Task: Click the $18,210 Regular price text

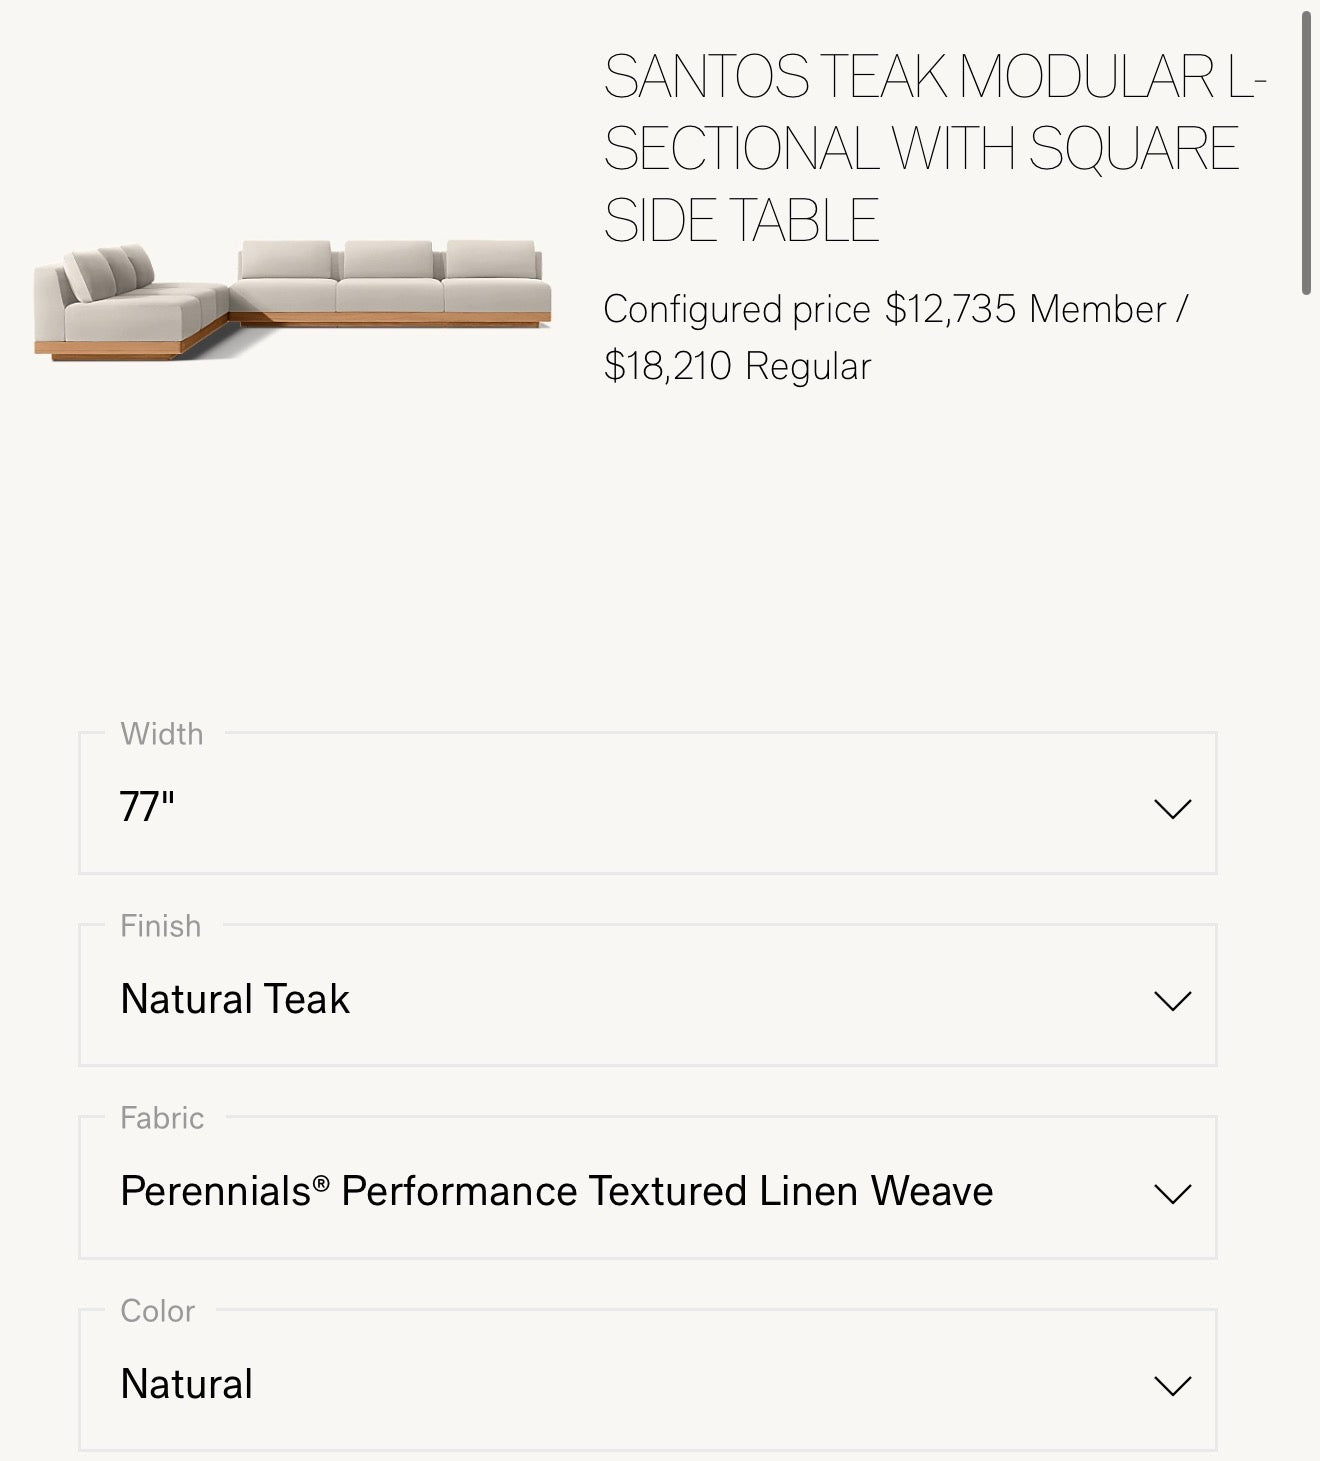Action: tap(737, 367)
